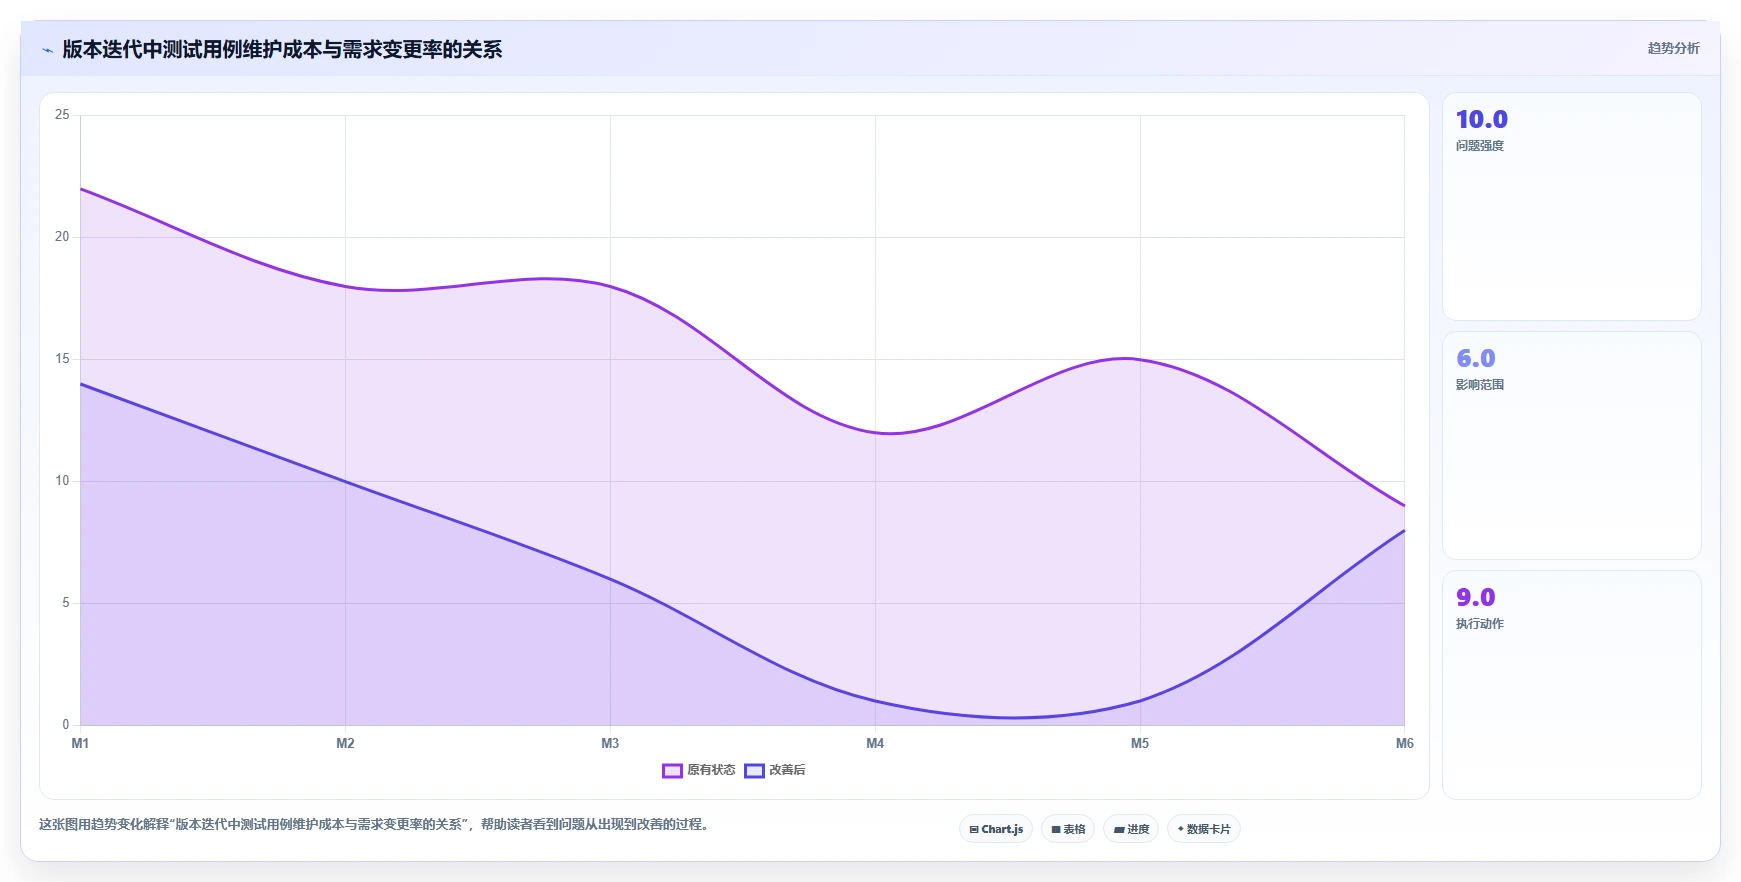
Task: Select the 9.0 执行动作 card
Action: pos(1571,685)
